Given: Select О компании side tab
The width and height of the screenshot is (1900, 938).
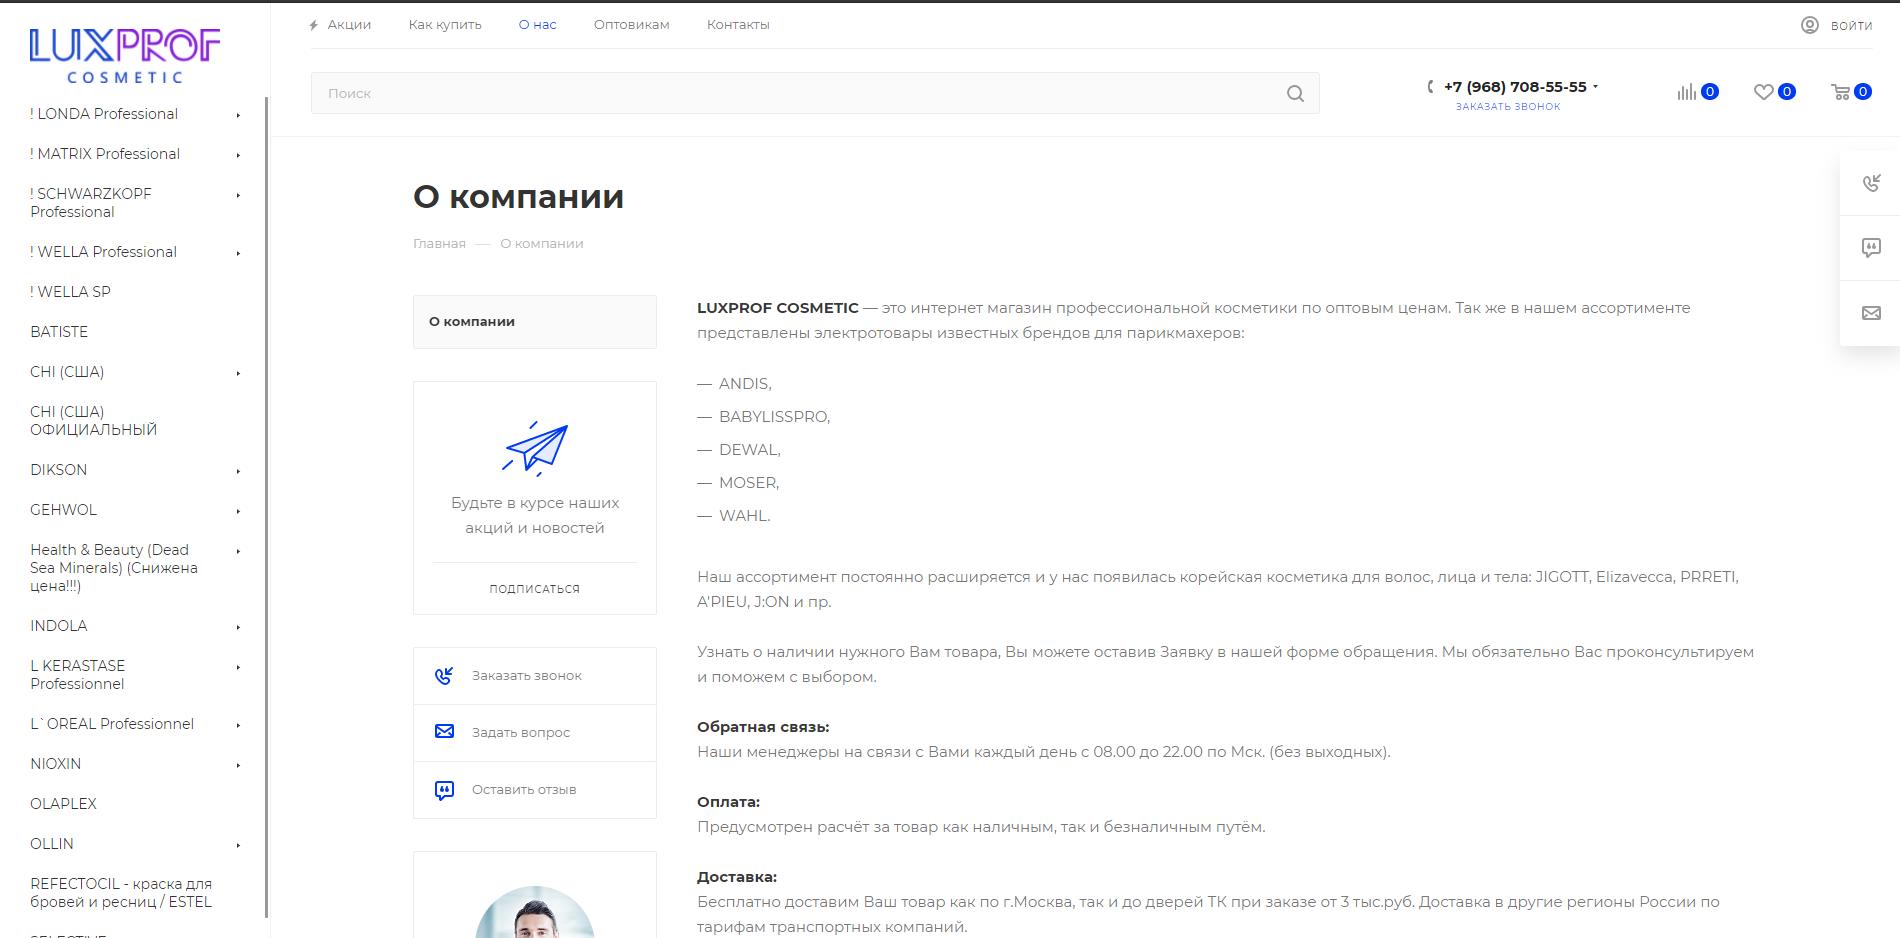Looking at the screenshot, I should 535,322.
